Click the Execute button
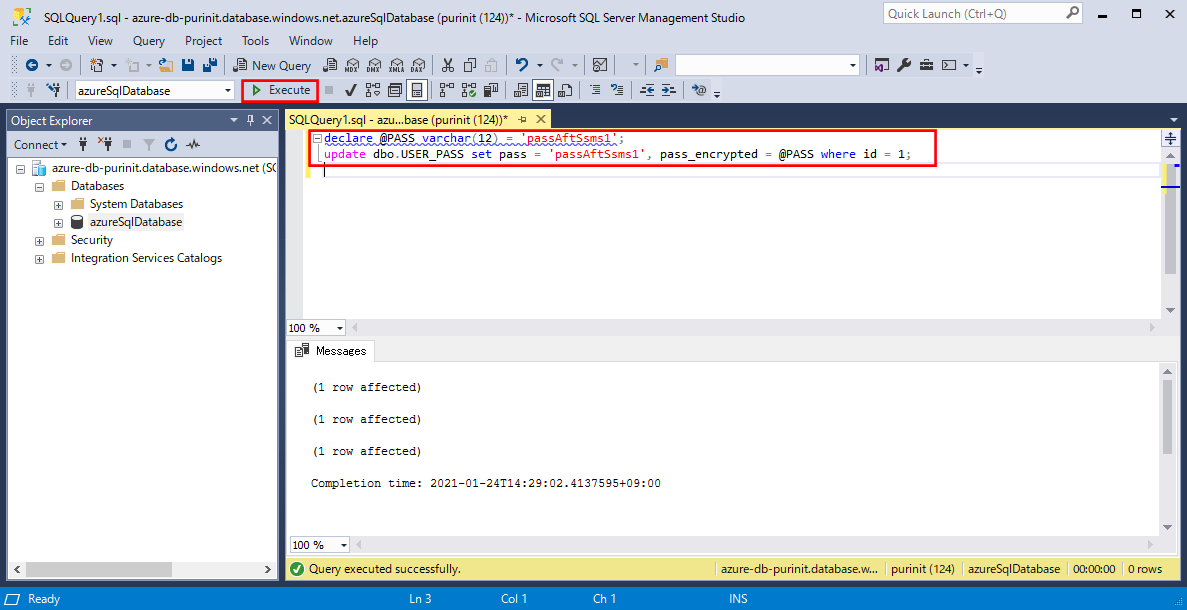The width and height of the screenshot is (1187, 610). (280, 90)
